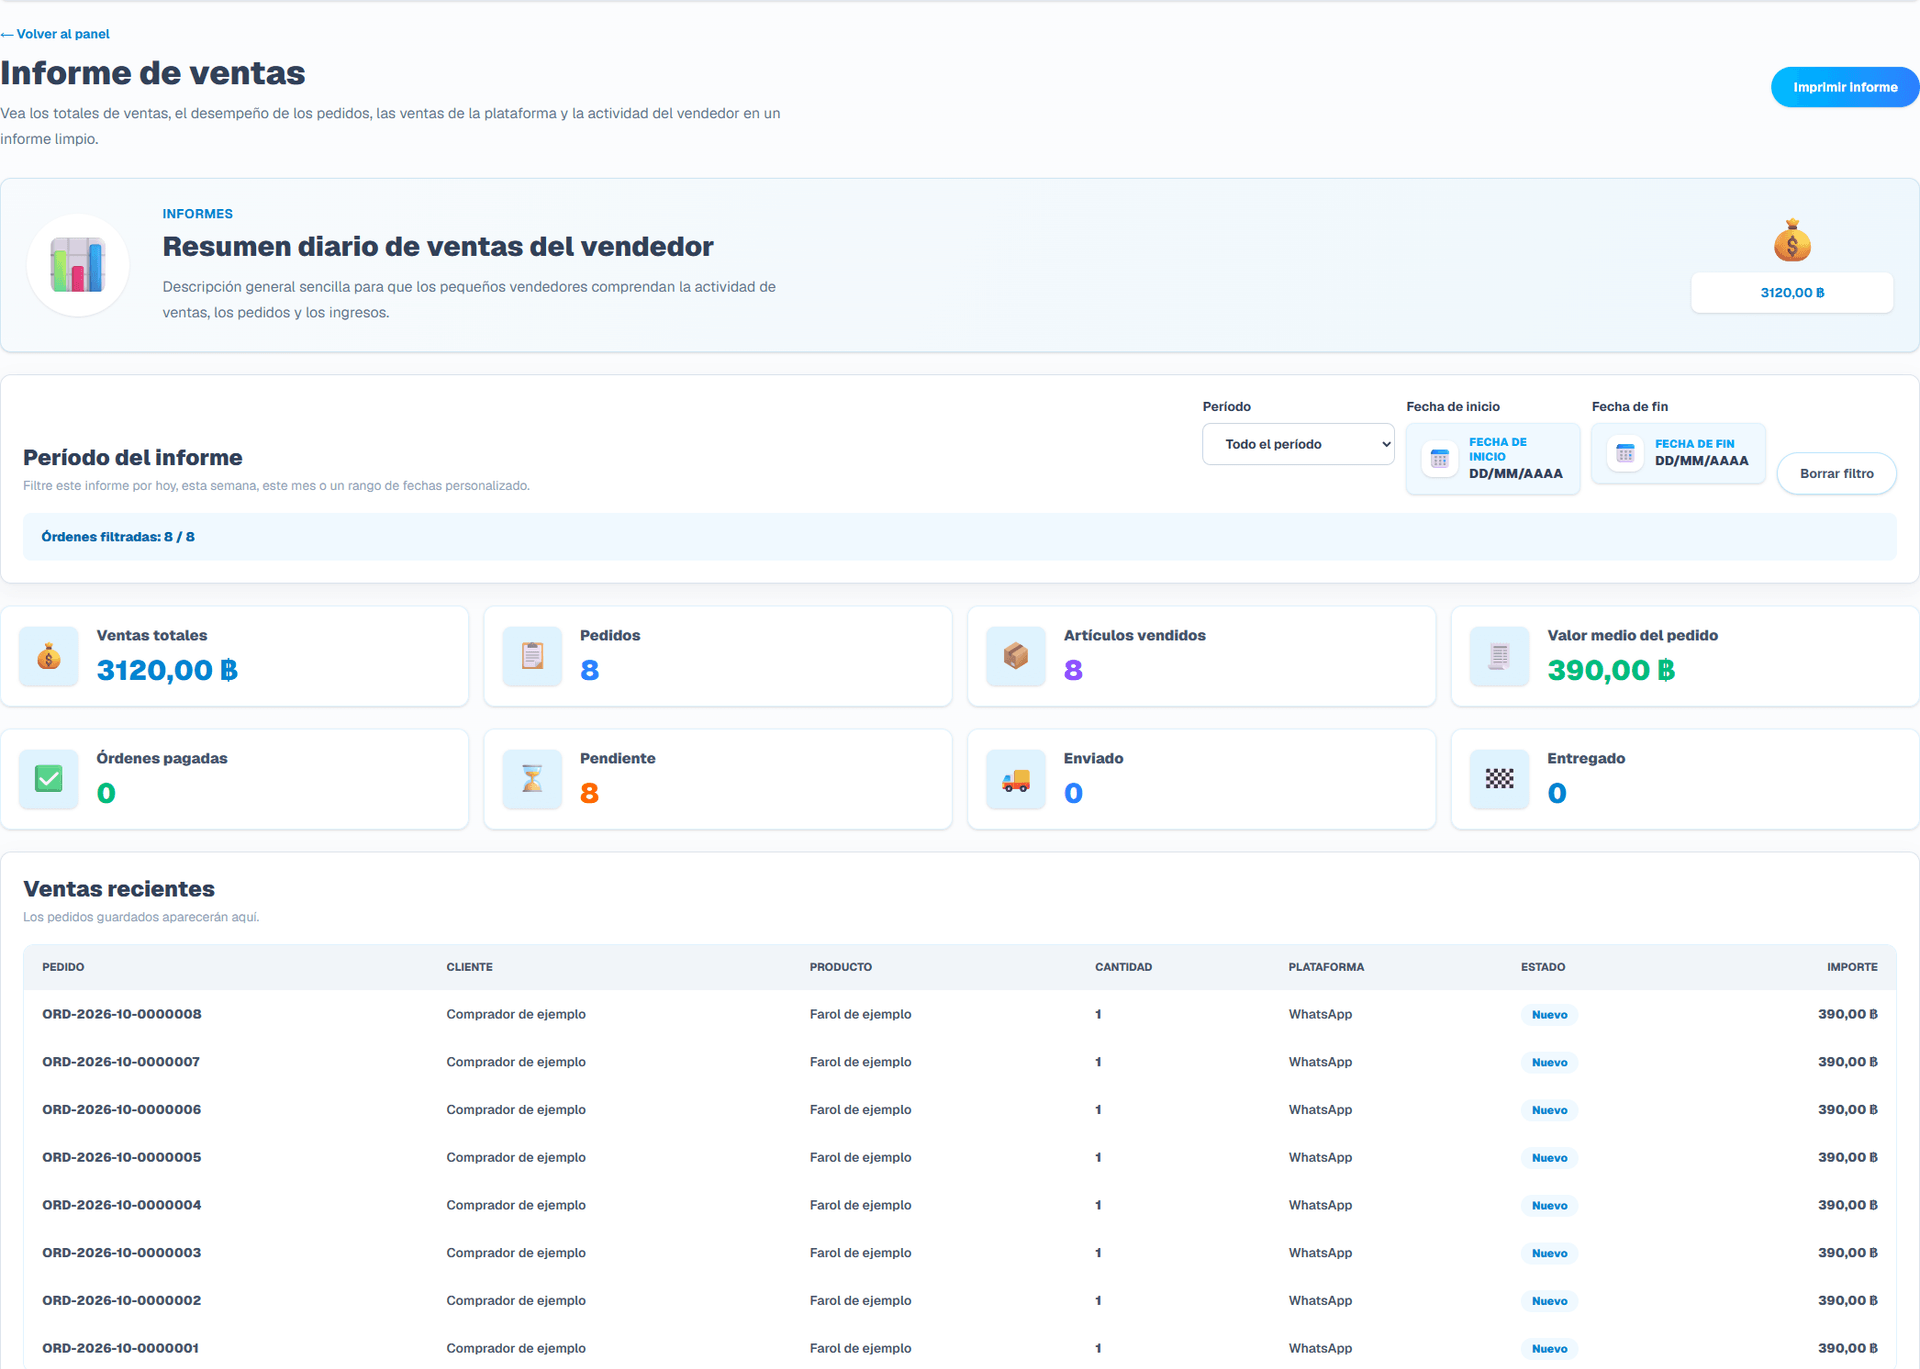Click the ESTADO column header
This screenshot has height=1369, width=1920.
click(1543, 967)
